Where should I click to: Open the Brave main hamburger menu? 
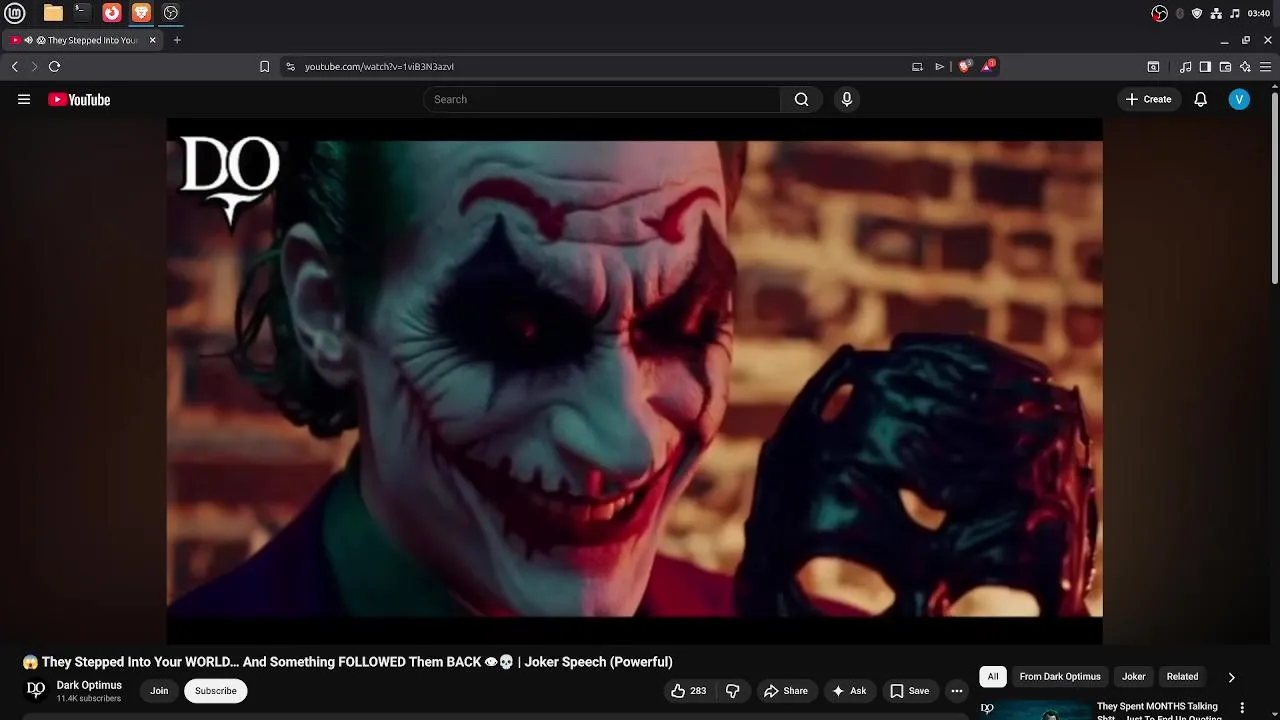pos(1266,67)
